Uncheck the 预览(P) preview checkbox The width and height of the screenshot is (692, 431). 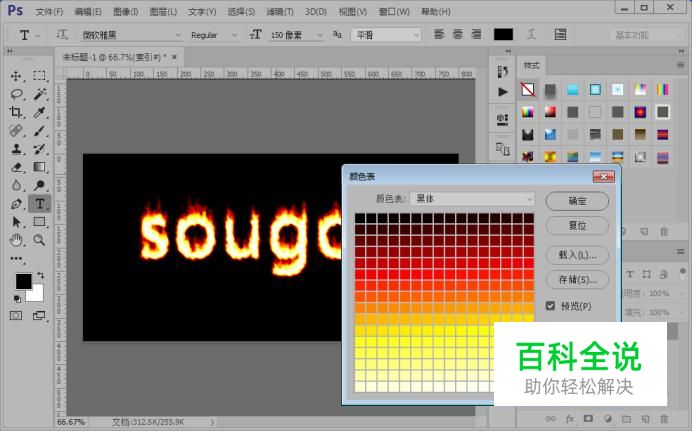(550, 306)
